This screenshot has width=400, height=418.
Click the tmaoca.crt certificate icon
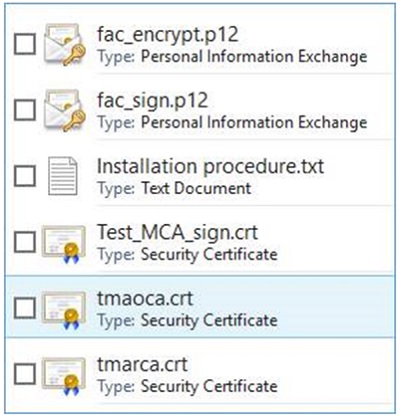point(63,311)
